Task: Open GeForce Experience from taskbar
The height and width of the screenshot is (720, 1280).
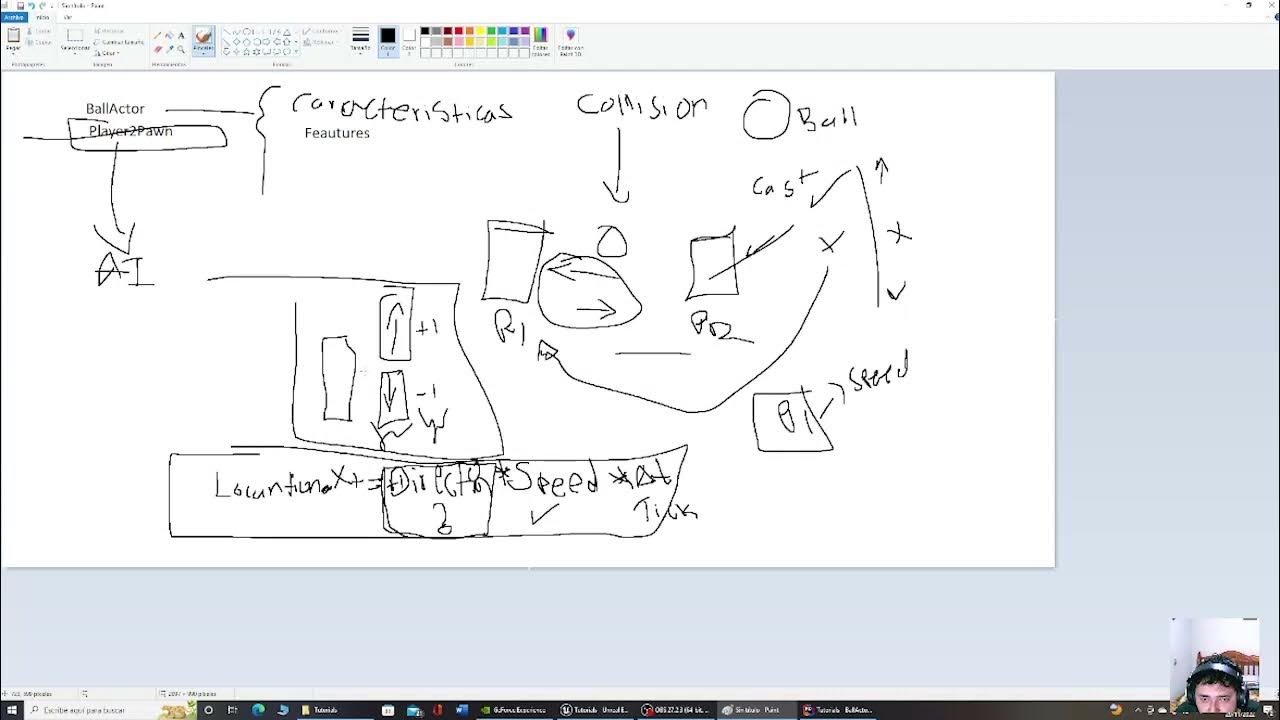Action: (513, 710)
